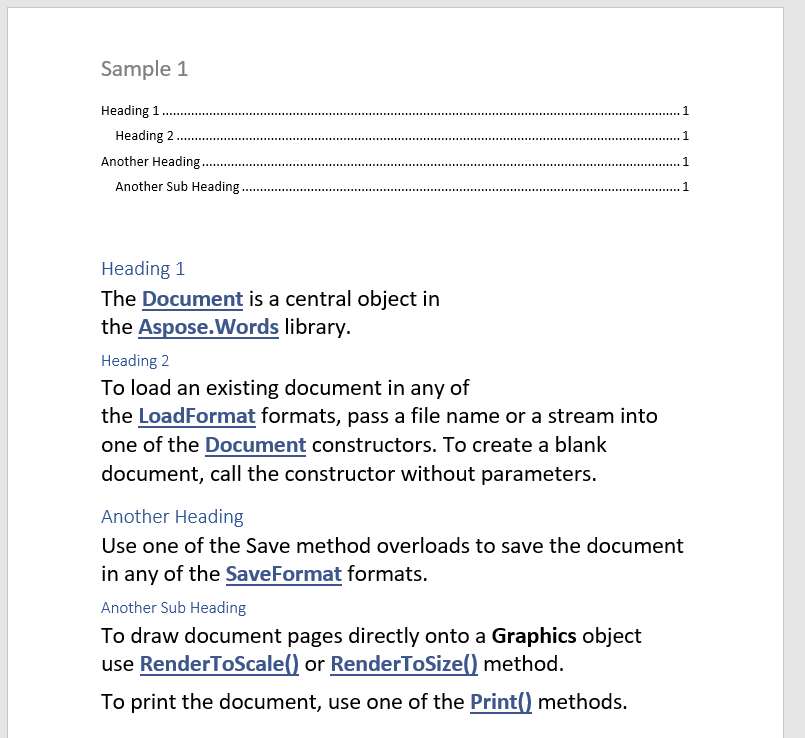The width and height of the screenshot is (805, 738).
Task: Open the SaveFormat hyperlink
Action: (x=283, y=575)
